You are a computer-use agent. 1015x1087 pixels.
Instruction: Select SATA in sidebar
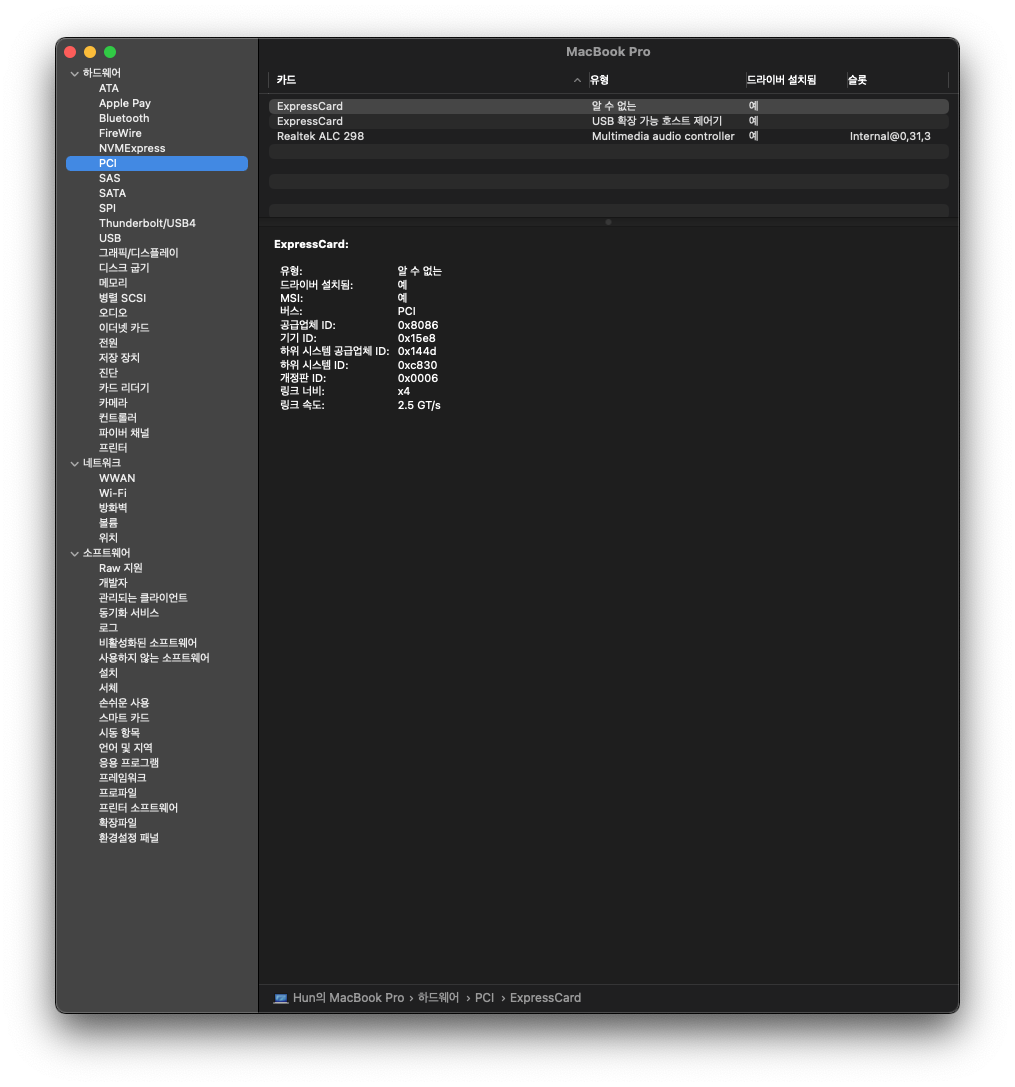point(112,193)
